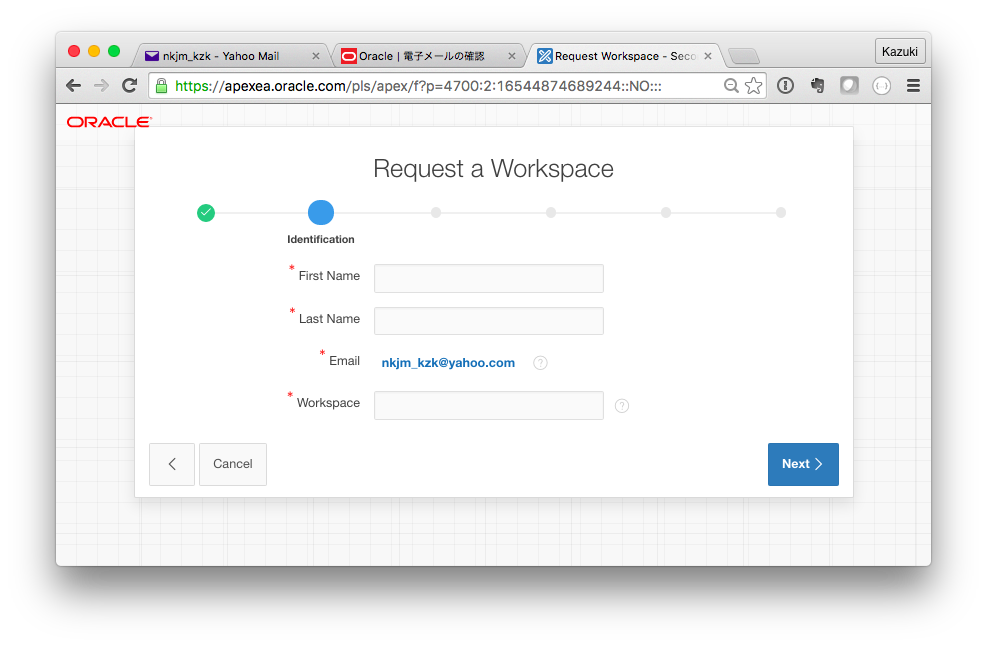Close the Yahoo Mail tab
This screenshot has width=987, height=646.
pyautogui.click(x=316, y=56)
